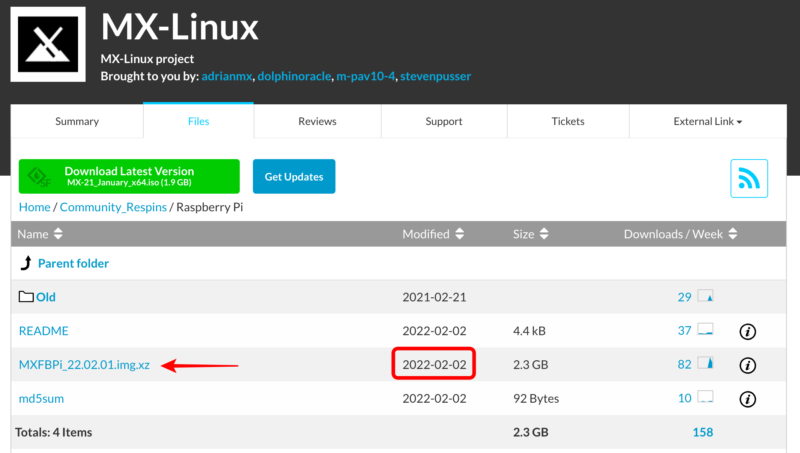Go to the Support tab

click(x=444, y=121)
